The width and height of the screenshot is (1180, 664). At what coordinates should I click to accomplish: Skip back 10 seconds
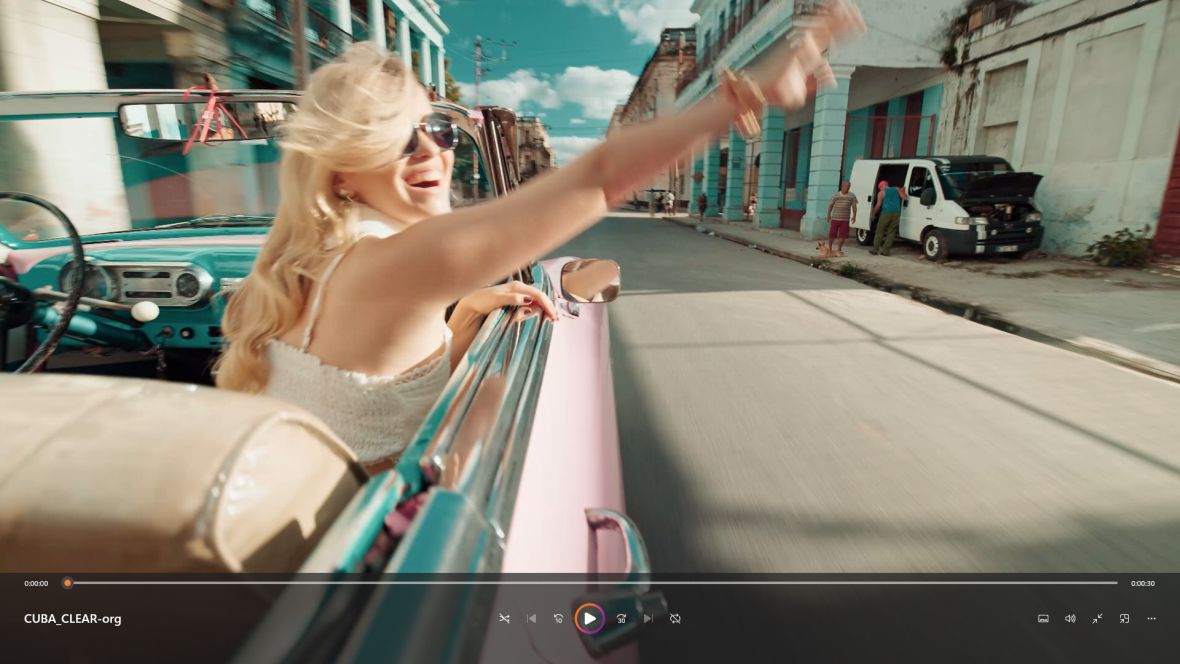click(x=558, y=619)
